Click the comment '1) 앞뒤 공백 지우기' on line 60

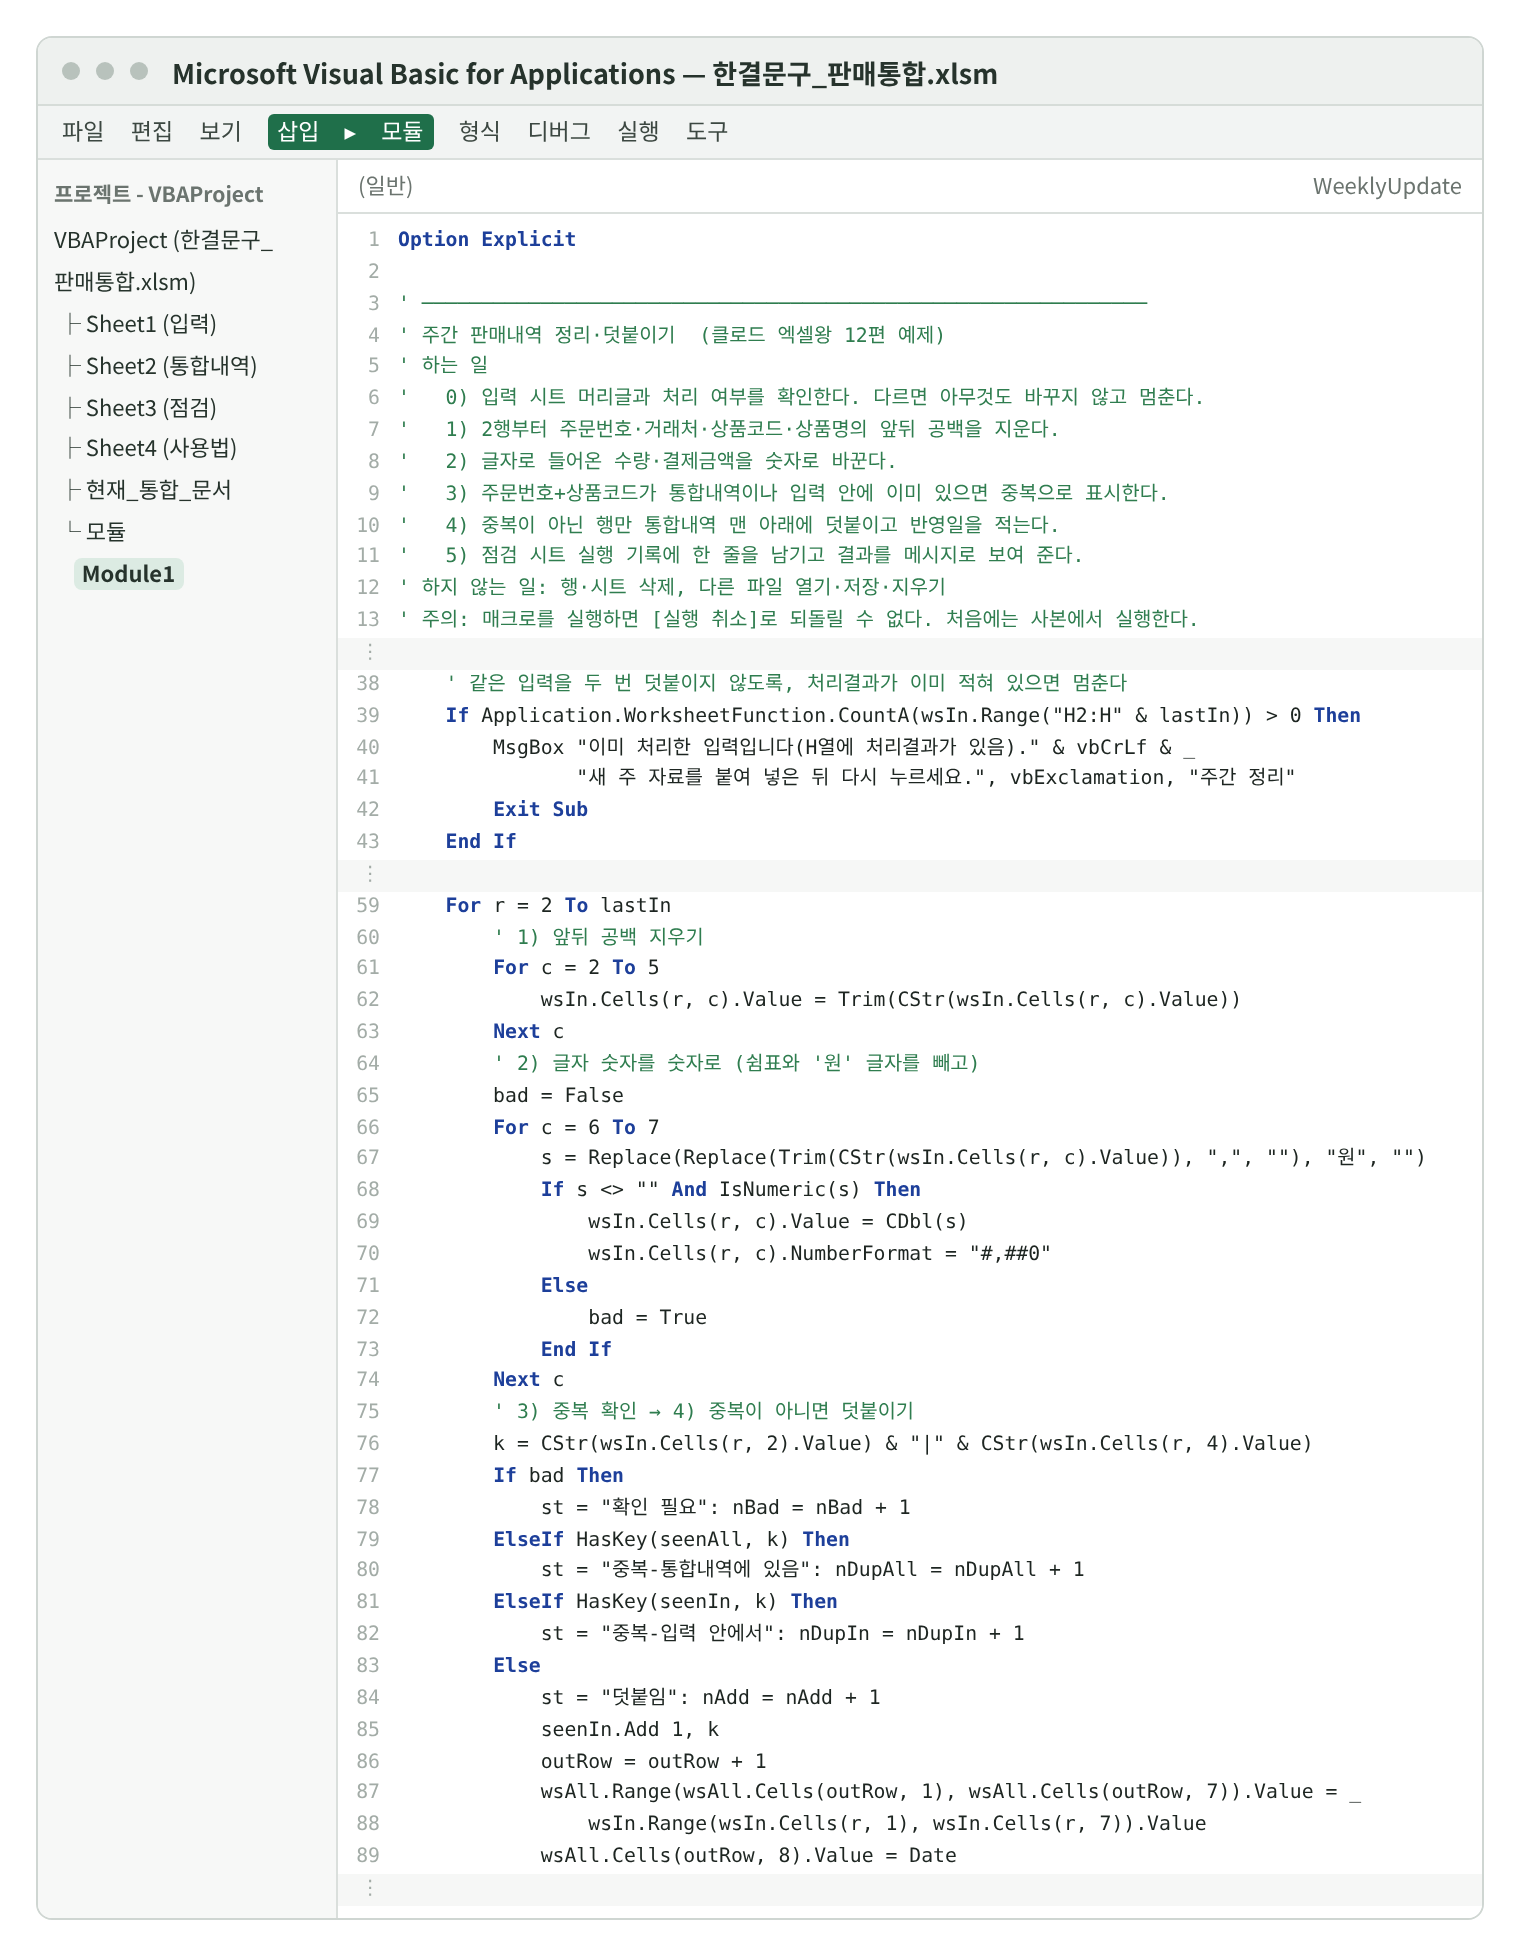click(599, 937)
